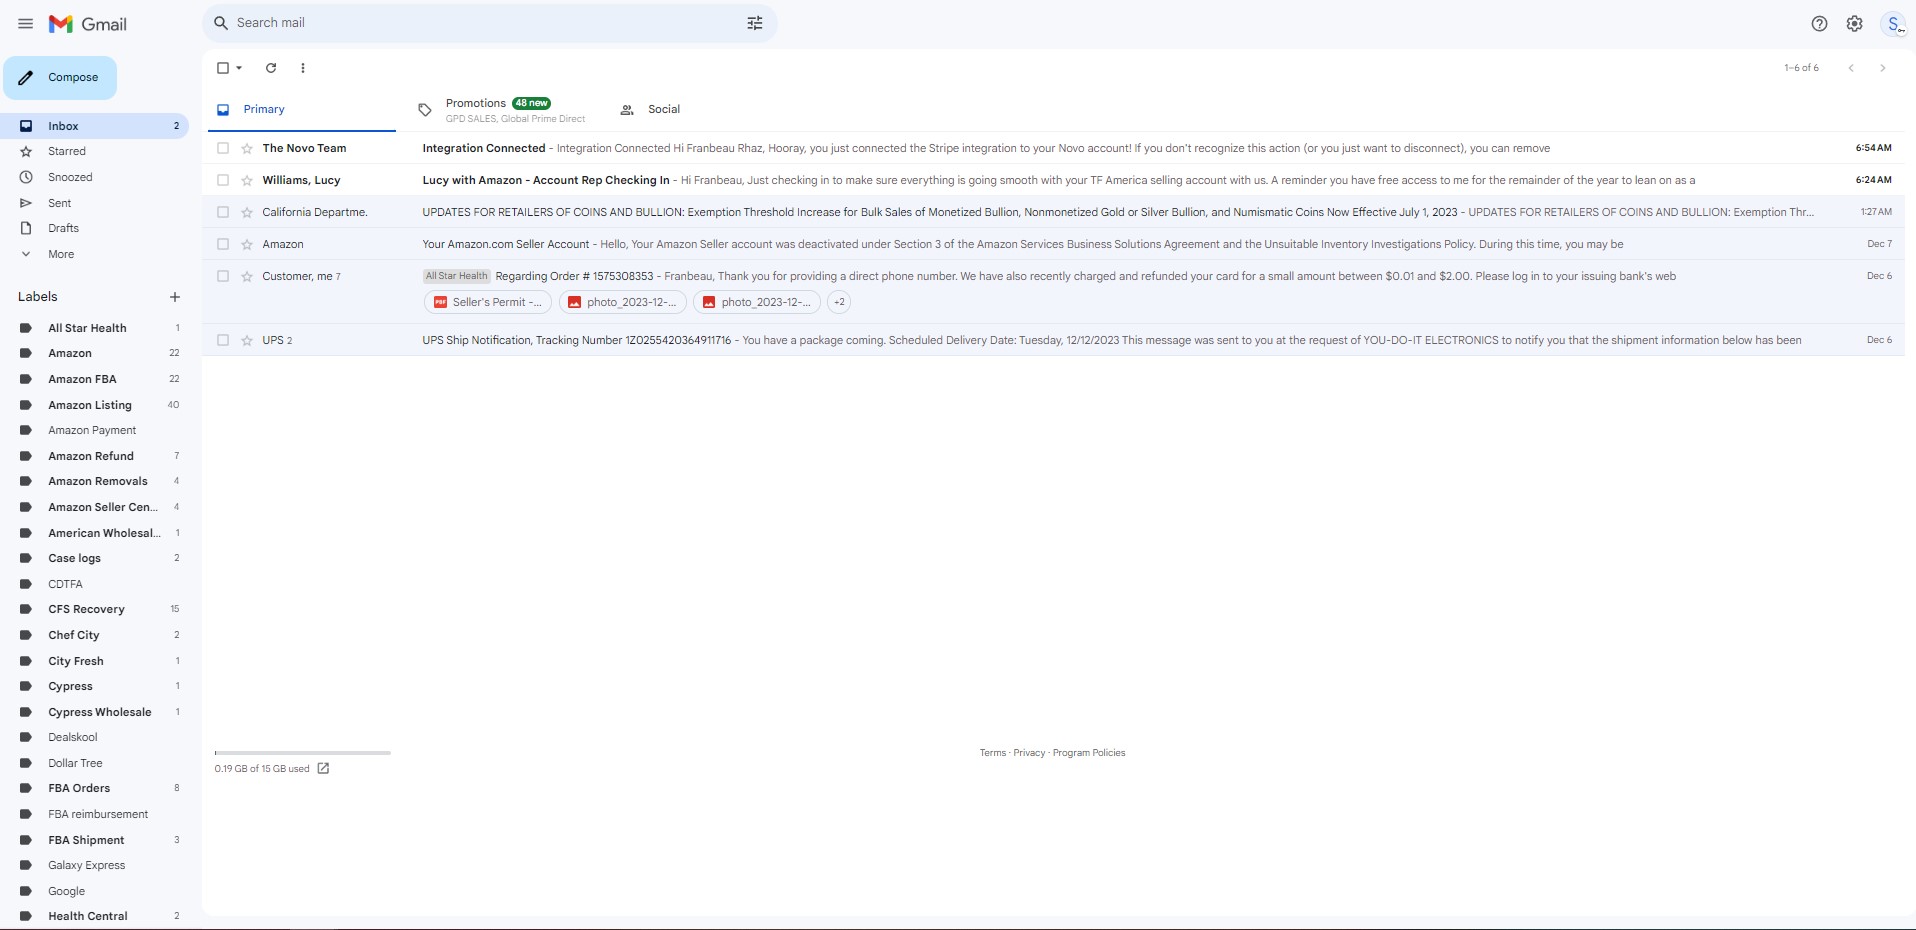This screenshot has height=930, width=1916.
Task: Star the Williams, Lucy email
Action: (247, 180)
